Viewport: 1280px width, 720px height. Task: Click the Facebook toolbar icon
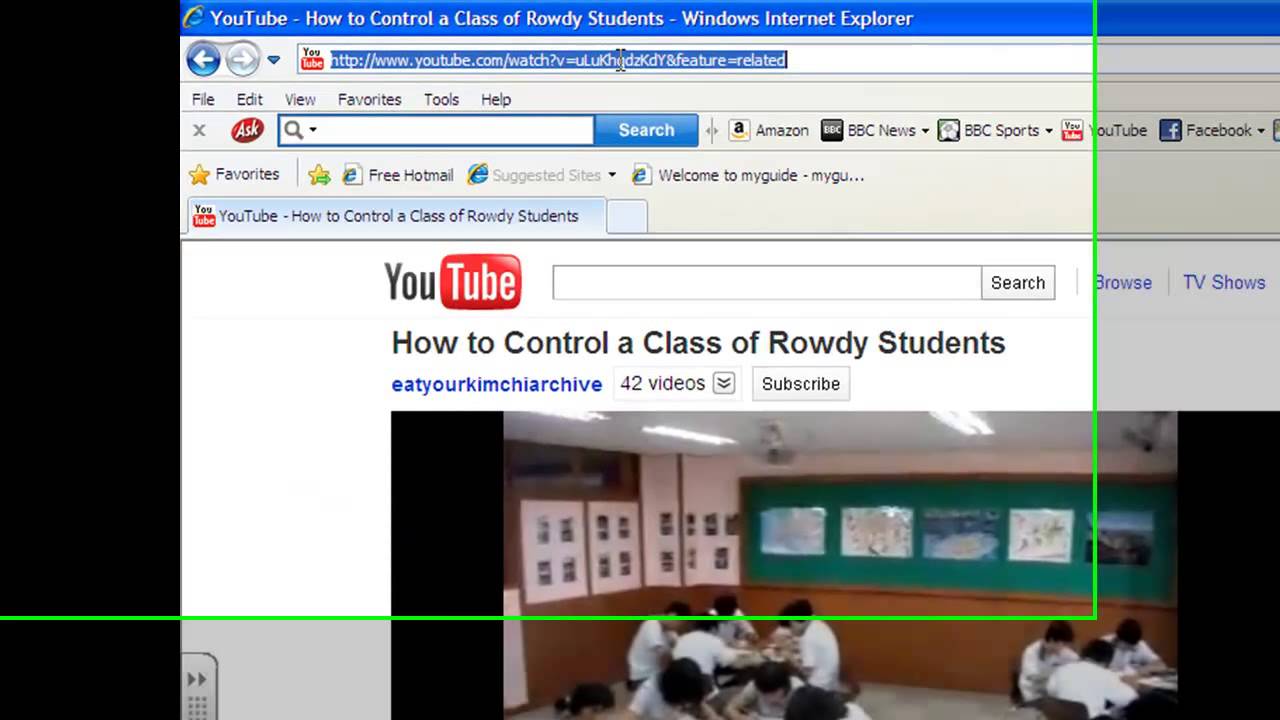(1171, 130)
